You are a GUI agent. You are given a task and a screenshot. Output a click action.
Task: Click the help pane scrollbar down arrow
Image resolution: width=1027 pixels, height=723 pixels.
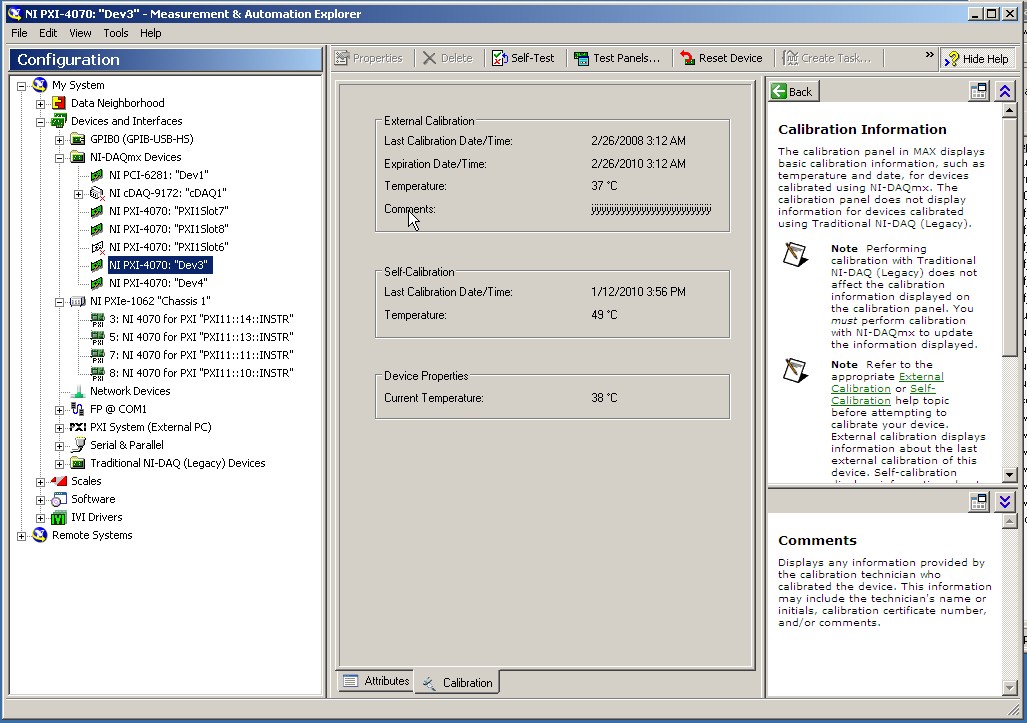pyautogui.click(x=1009, y=474)
